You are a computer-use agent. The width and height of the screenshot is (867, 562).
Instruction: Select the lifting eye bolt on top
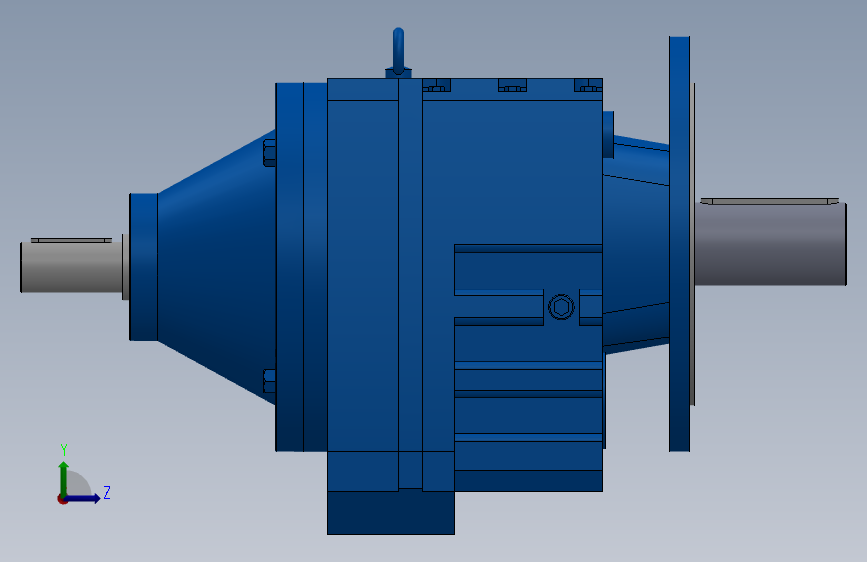coord(398,53)
